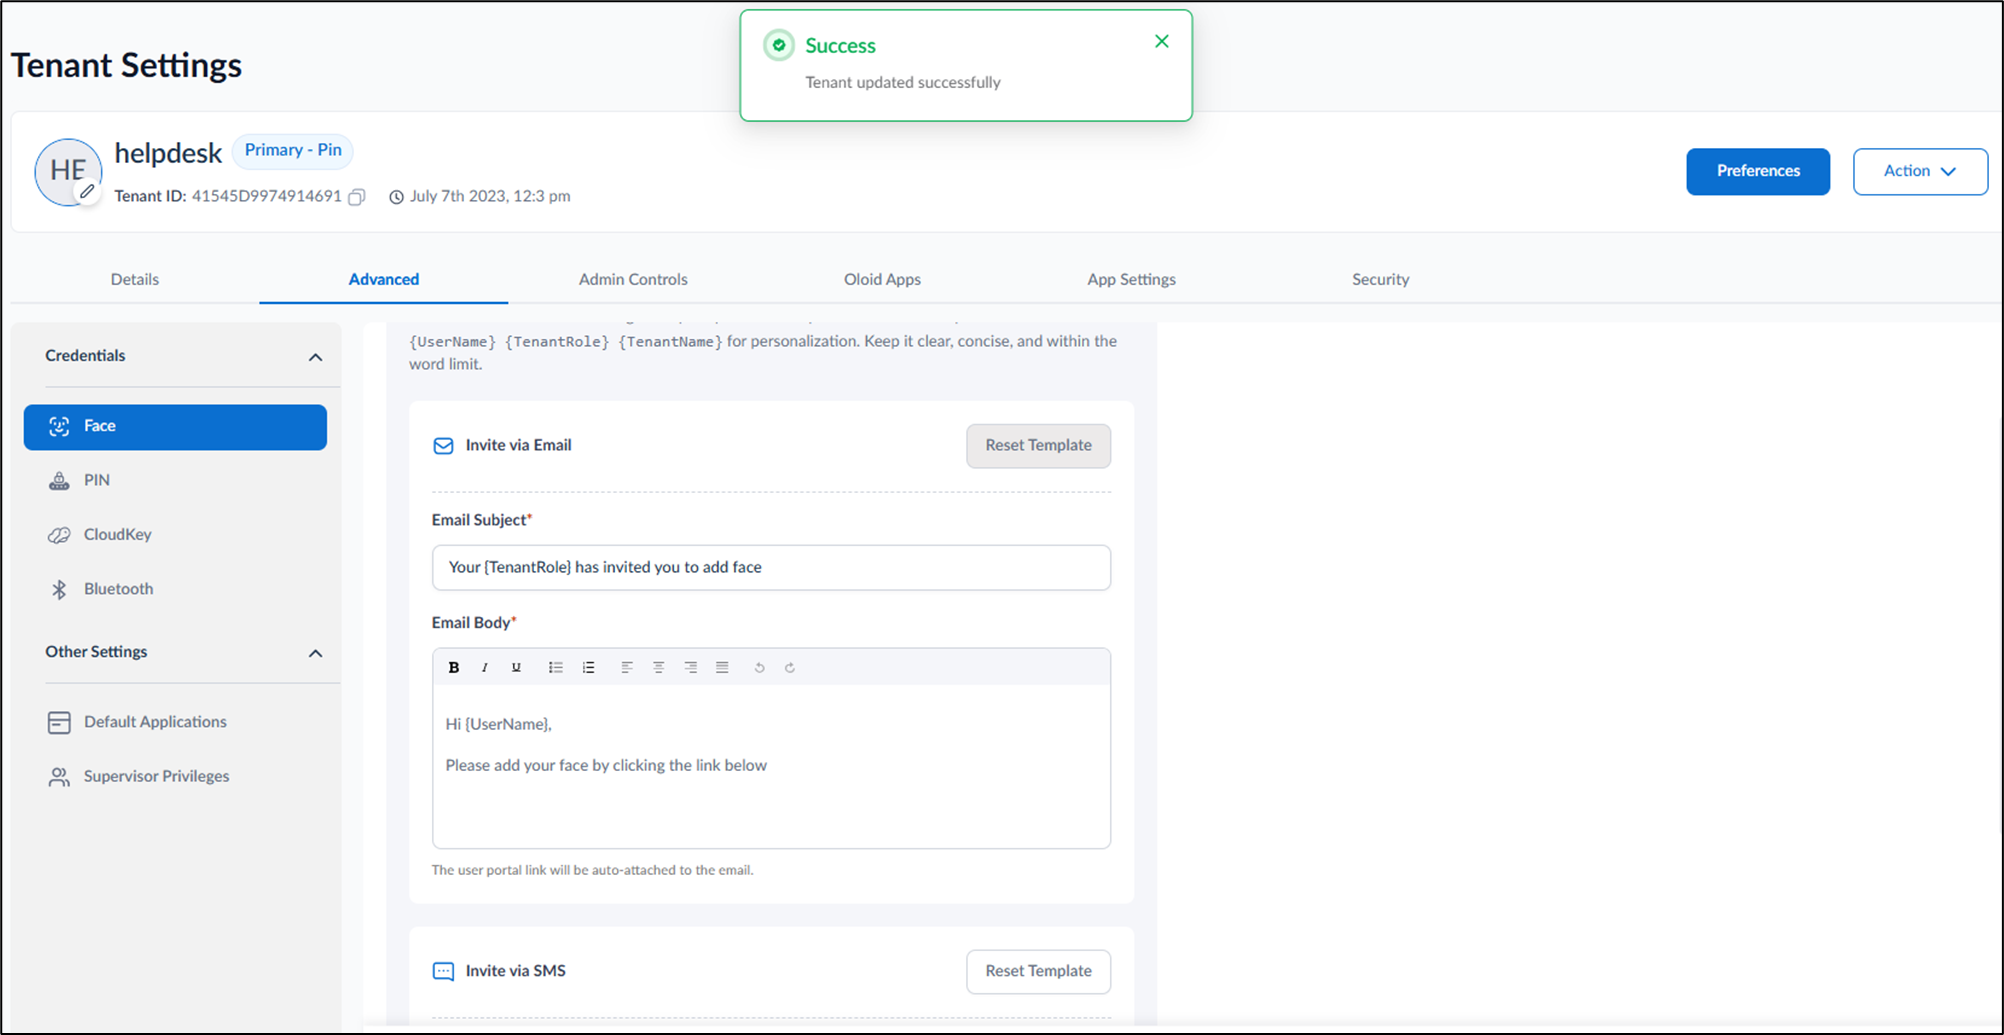Screen dimensions: 2004x1035
Task: Open the Security tab
Action: tap(1380, 279)
